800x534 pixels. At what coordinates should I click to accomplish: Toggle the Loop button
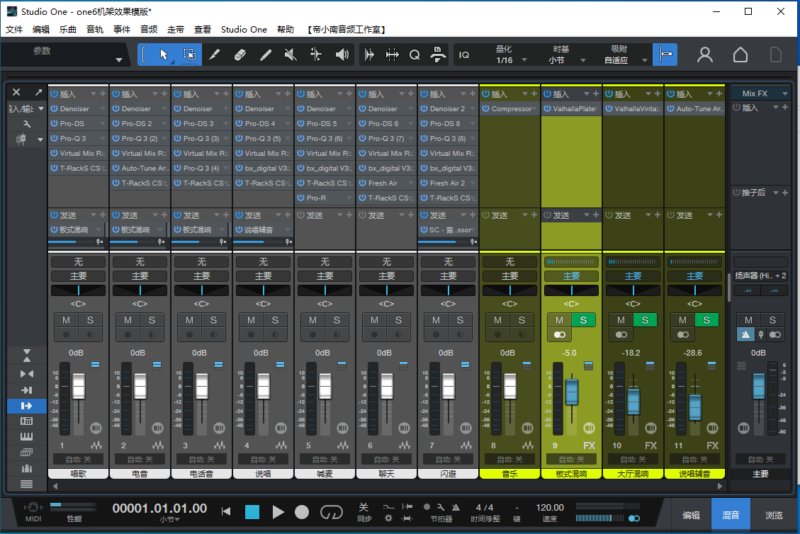coord(331,512)
